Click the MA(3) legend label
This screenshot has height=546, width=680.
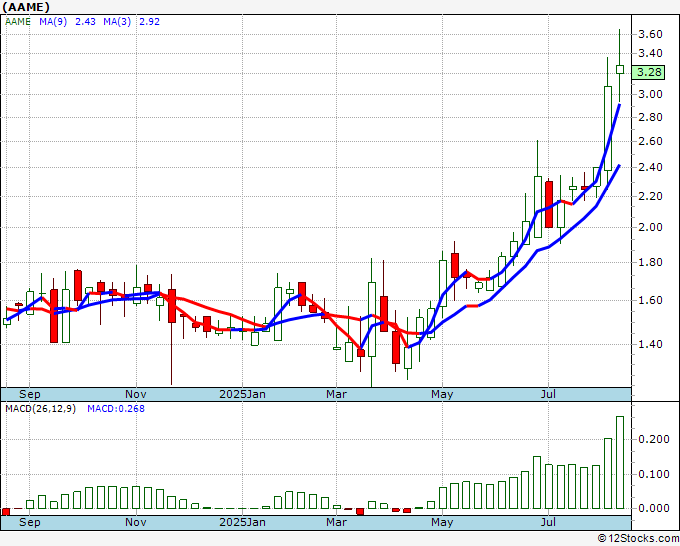pyautogui.click(x=117, y=22)
